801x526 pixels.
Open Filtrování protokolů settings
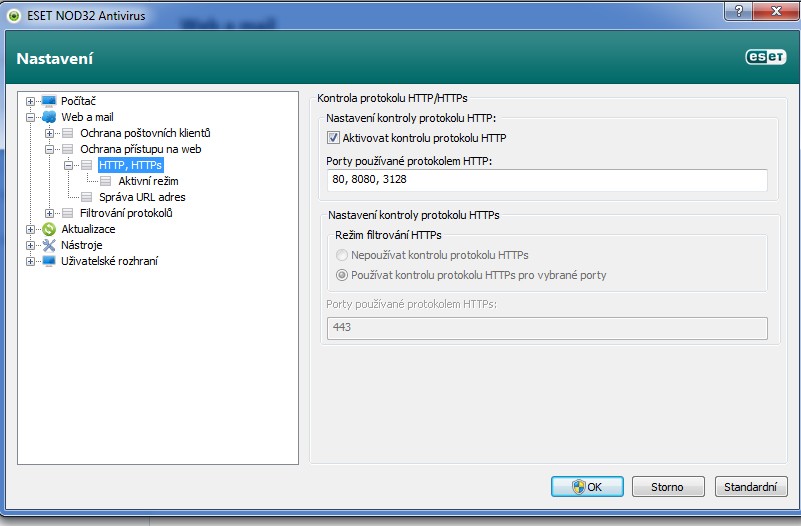126,213
